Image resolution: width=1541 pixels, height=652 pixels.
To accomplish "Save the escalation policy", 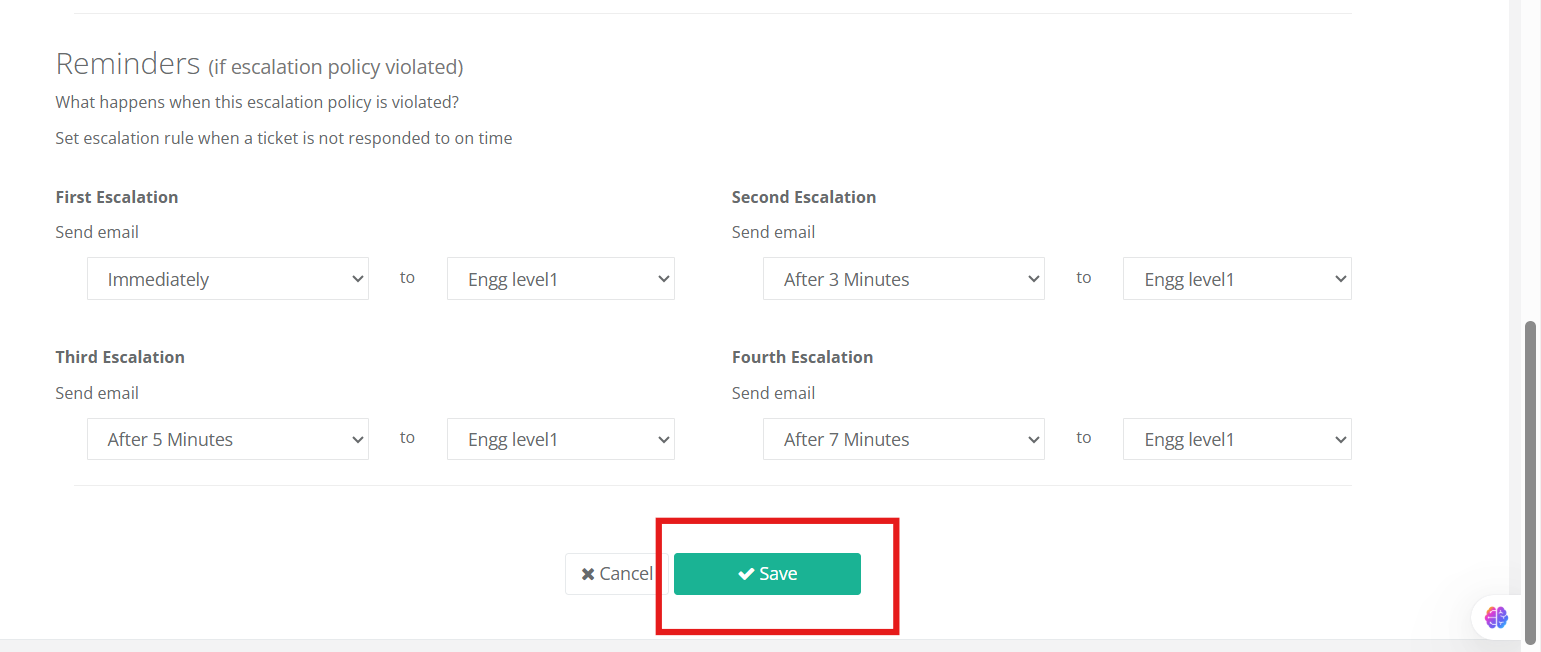I will coord(767,574).
